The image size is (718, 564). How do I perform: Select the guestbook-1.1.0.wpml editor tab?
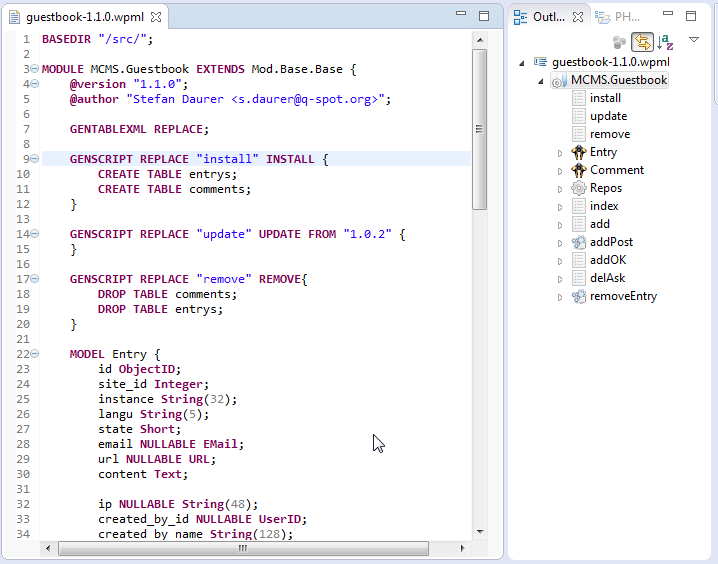(x=84, y=16)
